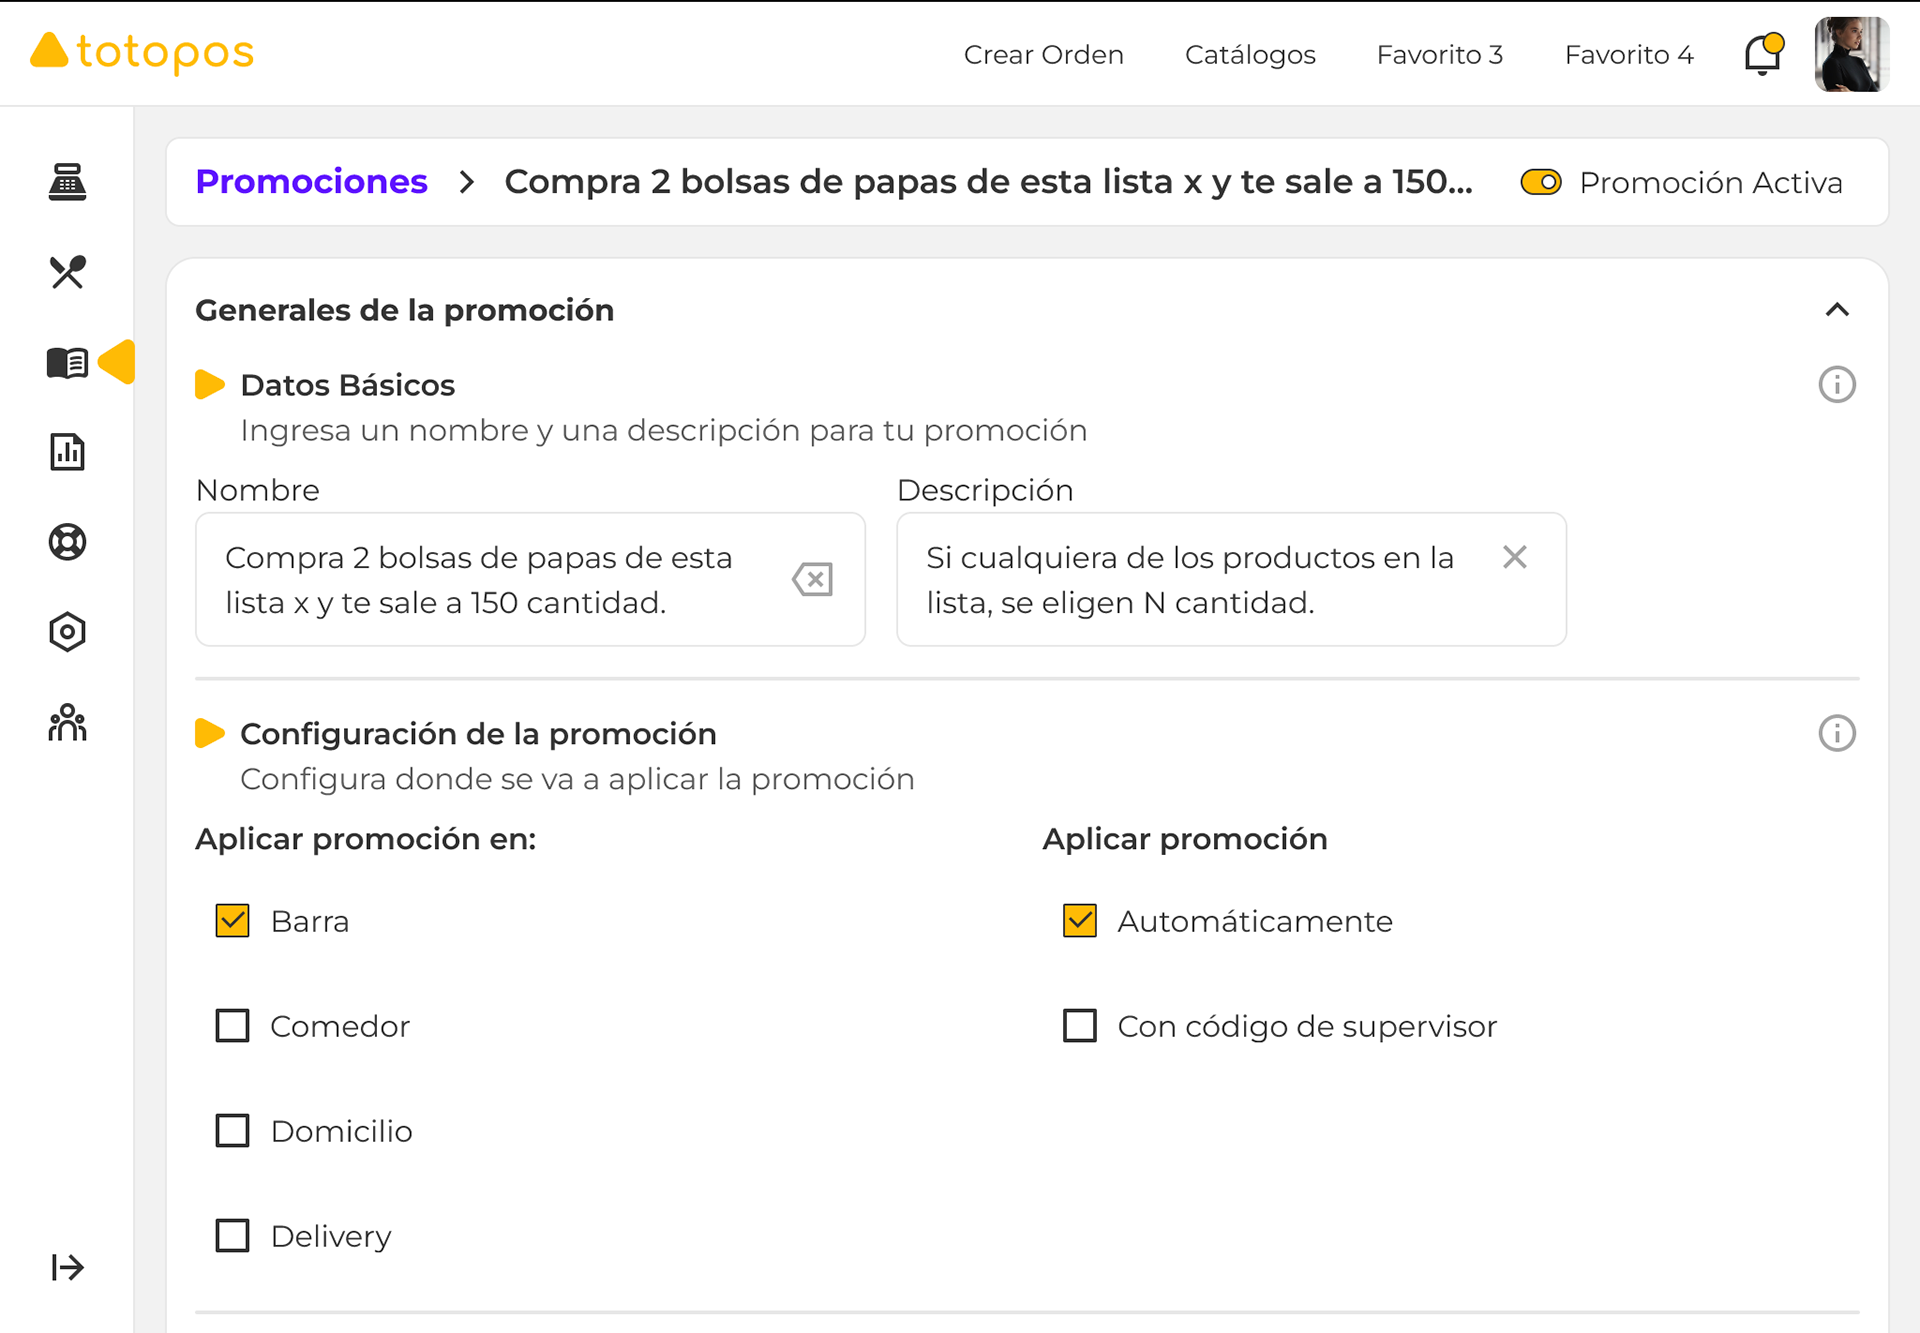This screenshot has height=1333, width=1920.
Task: Expand the sidebar with arrow icon
Action: [67, 1267]
